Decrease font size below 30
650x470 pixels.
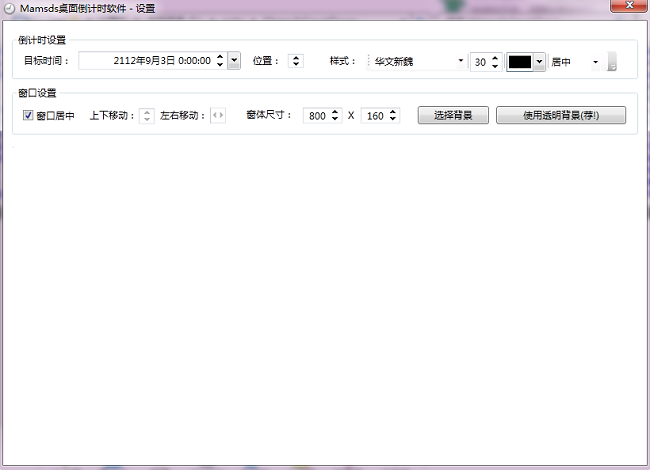495,66
